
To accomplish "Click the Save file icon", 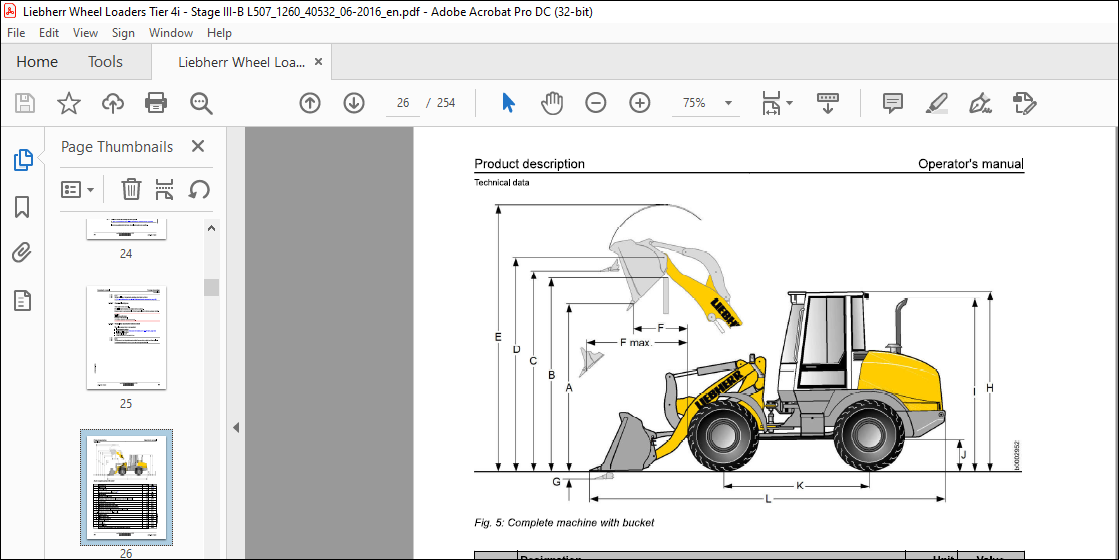I will [25, 103].
